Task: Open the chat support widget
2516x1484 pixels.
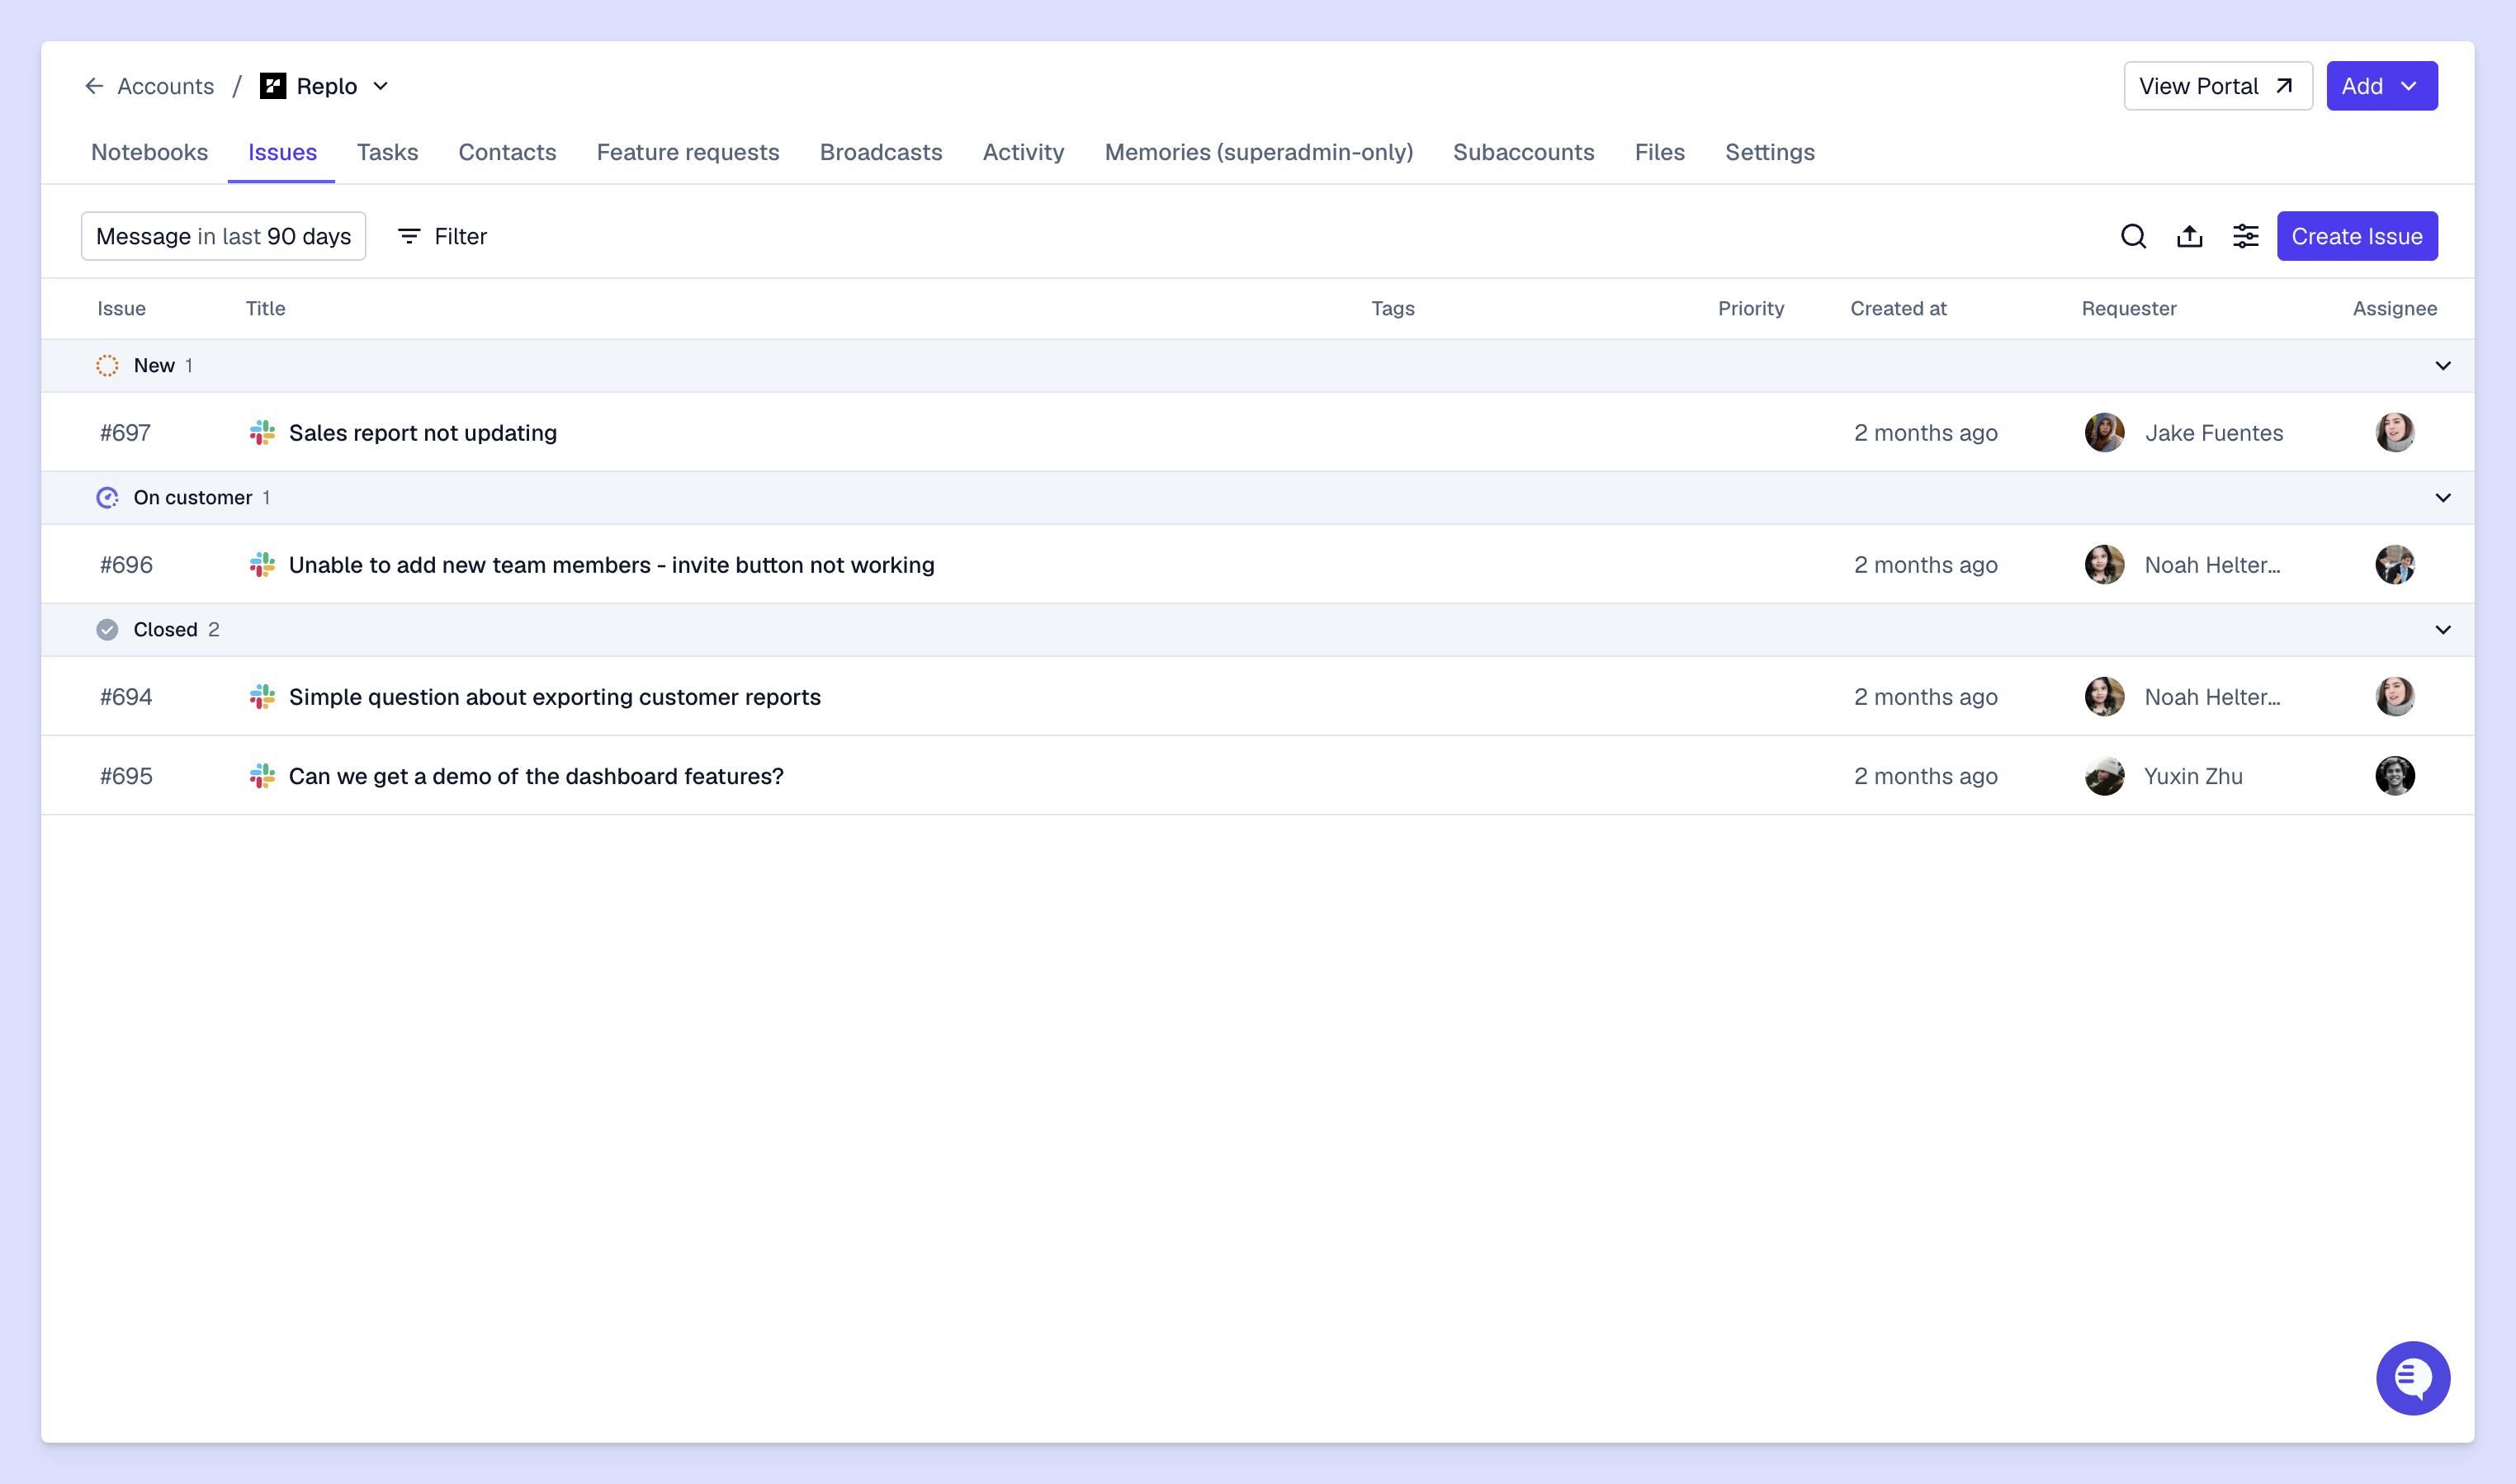Action: click(x=2412, y=1377)
